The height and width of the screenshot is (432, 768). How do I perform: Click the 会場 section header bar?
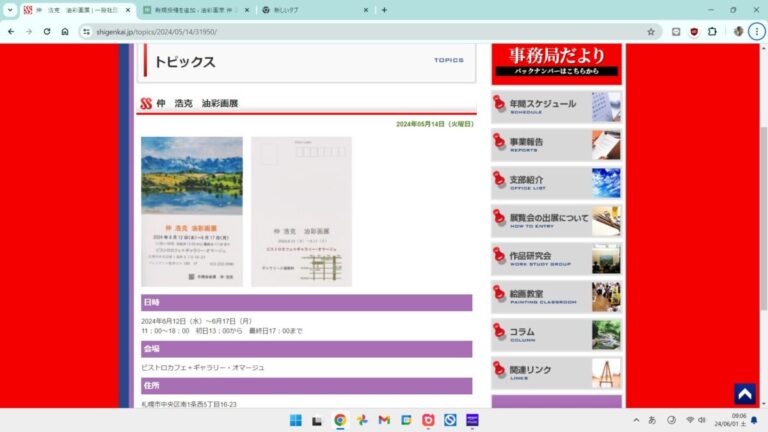[x=307, y=349]
